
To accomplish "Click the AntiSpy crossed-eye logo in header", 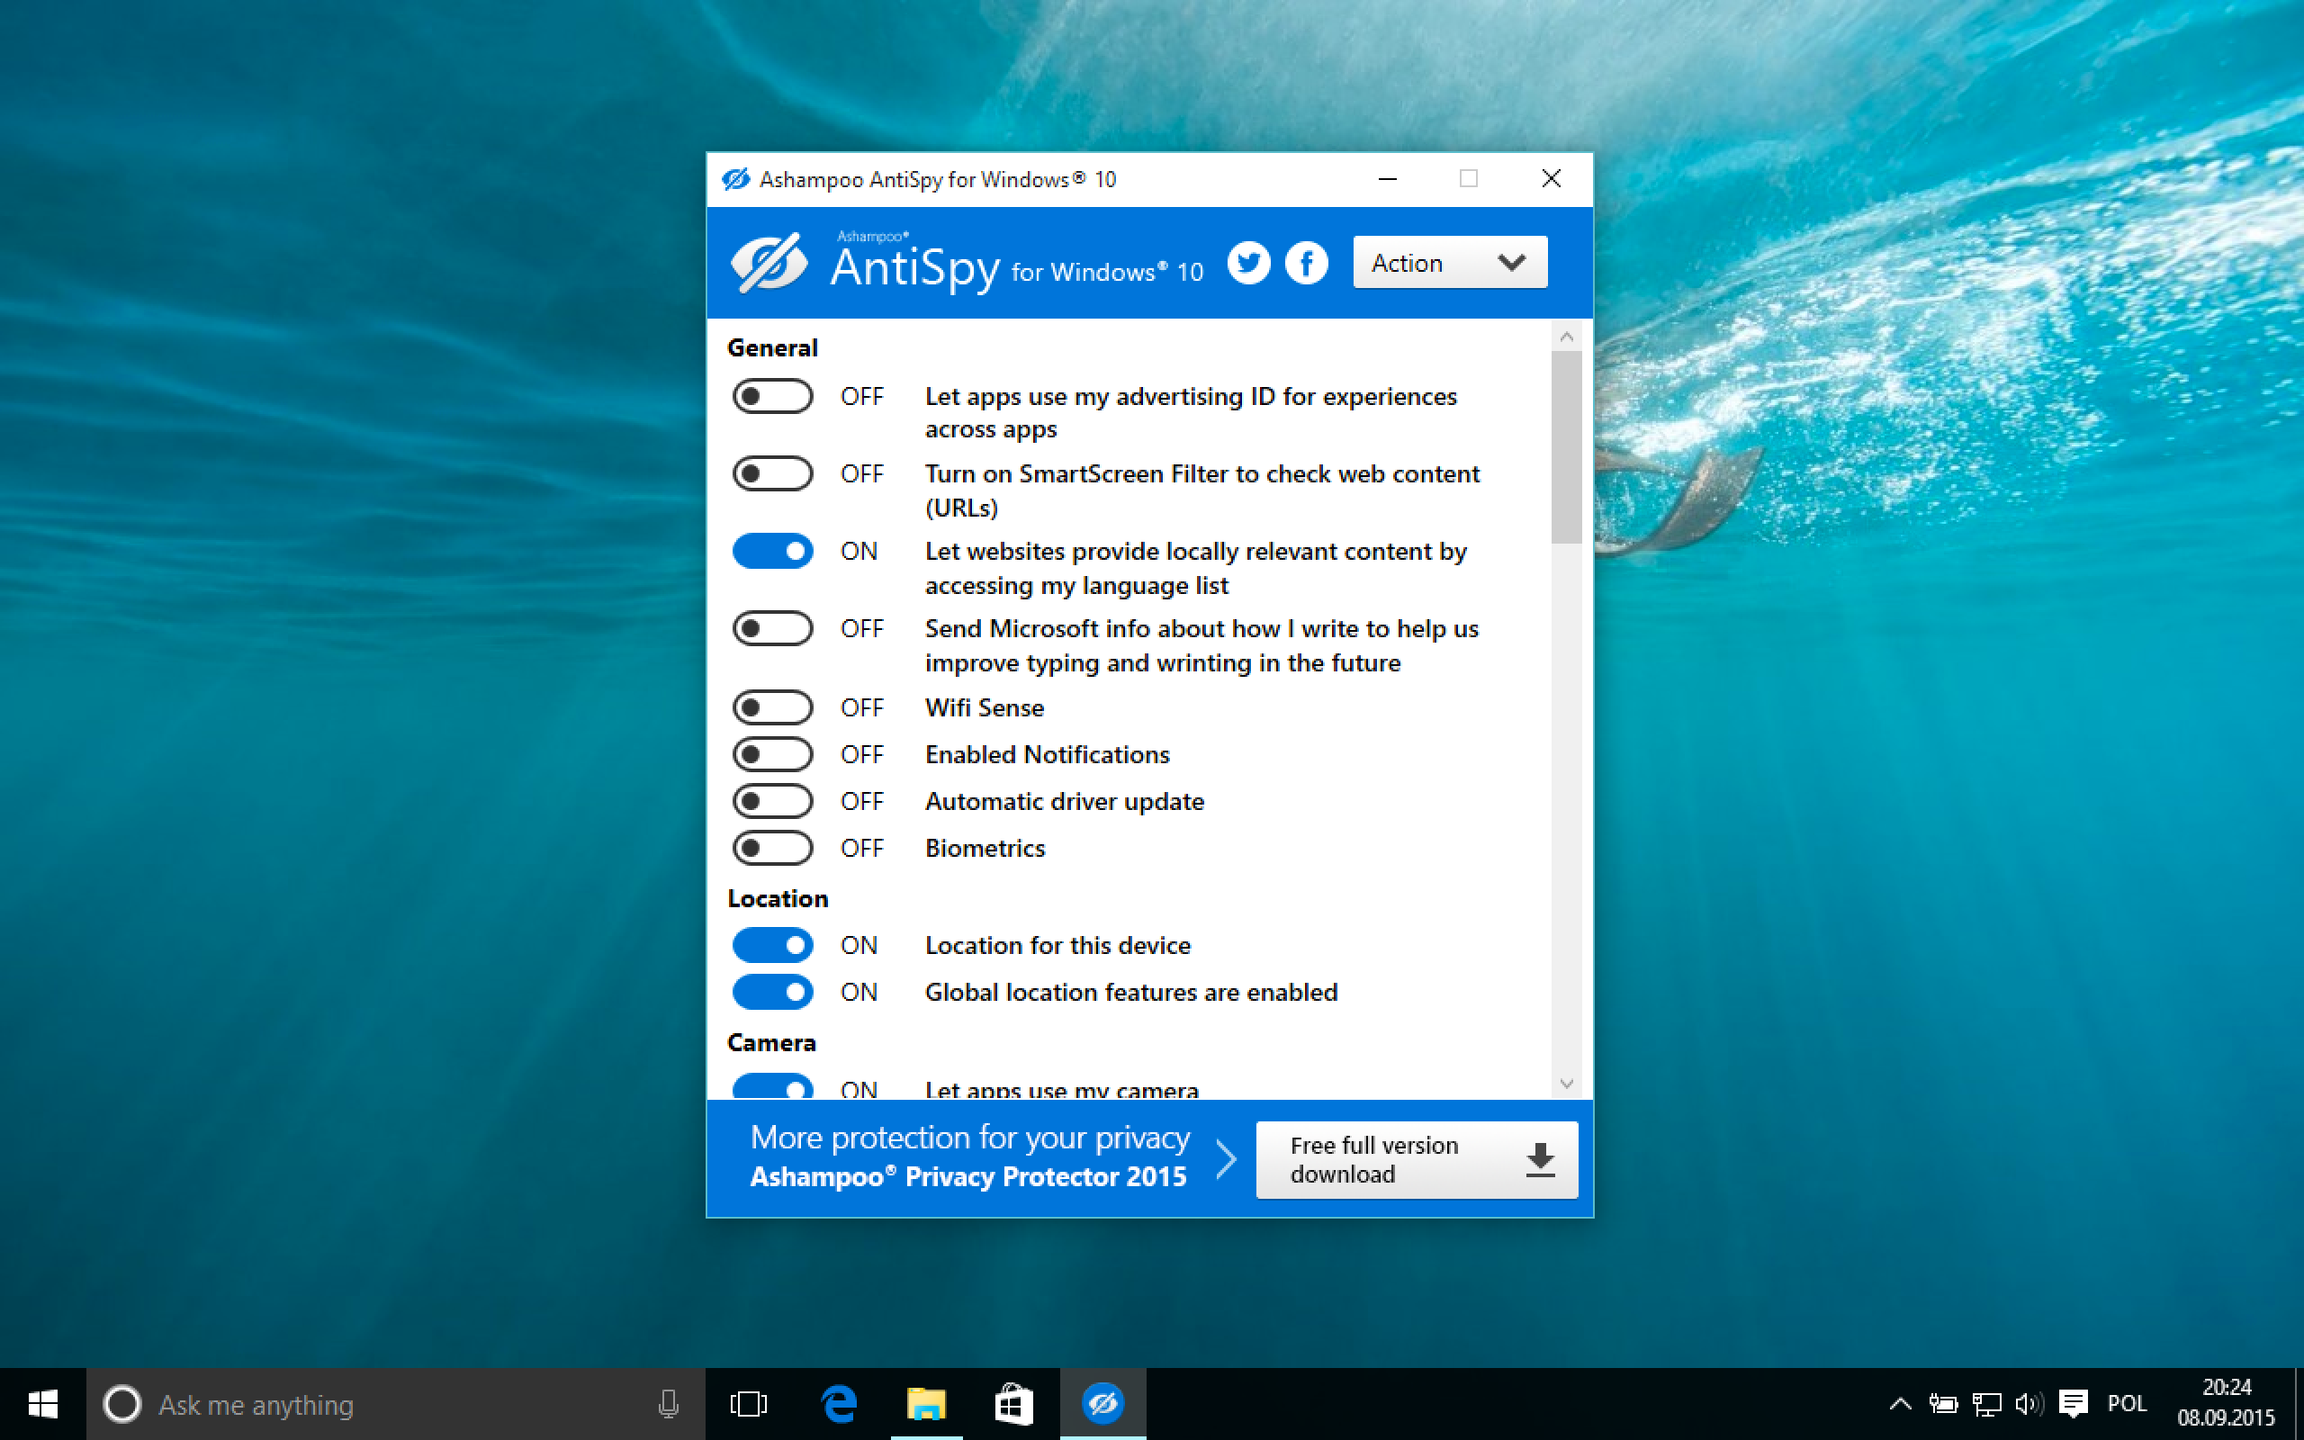I will [x=768, y=263].
